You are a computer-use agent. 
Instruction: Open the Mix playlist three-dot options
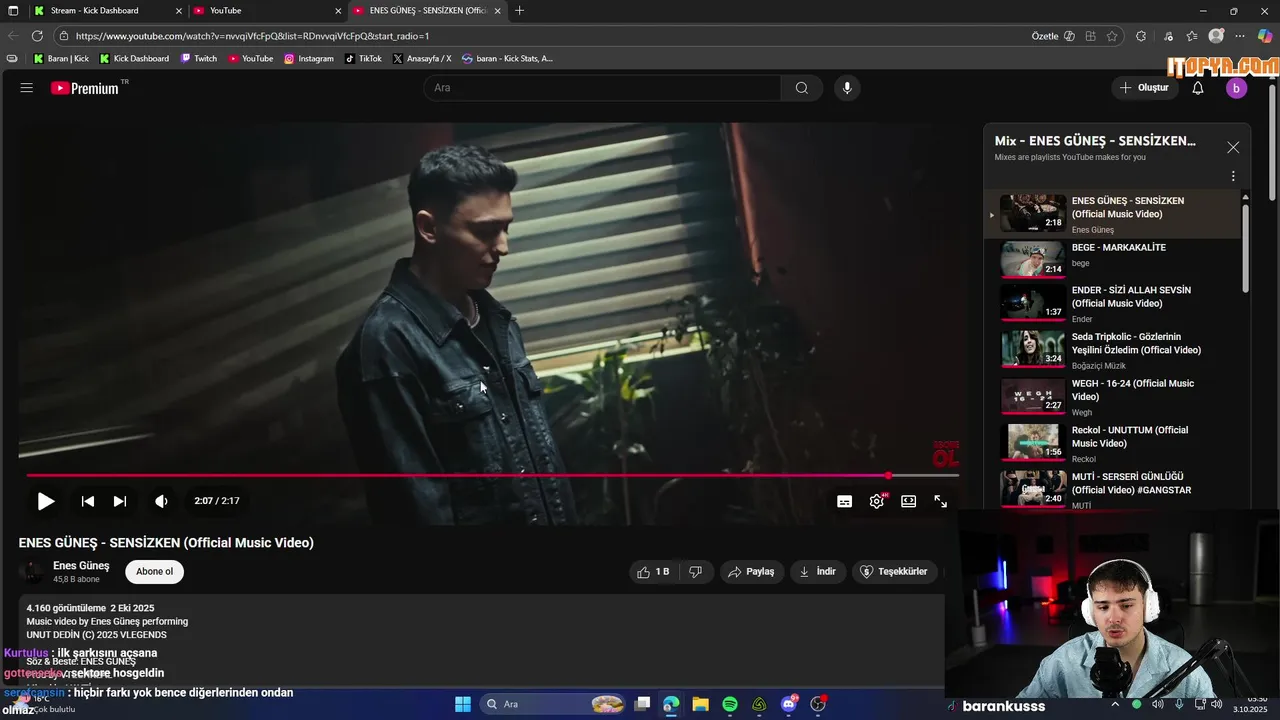(1233, 176)
